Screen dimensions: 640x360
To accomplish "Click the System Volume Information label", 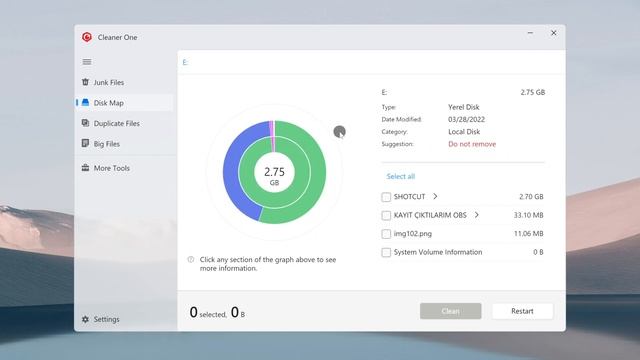I will tap(438, 252).
